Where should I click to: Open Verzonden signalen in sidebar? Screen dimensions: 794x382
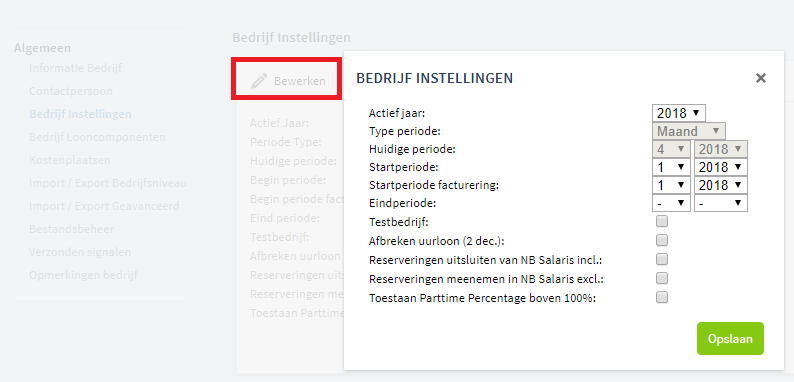point(80,252)
